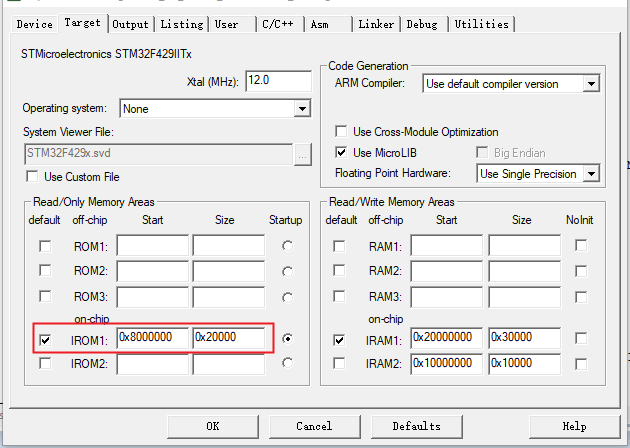The height and width of the screenshot is (448, 630).
Task: Click the RAM3 Start field
Action: tap(446, 297)
